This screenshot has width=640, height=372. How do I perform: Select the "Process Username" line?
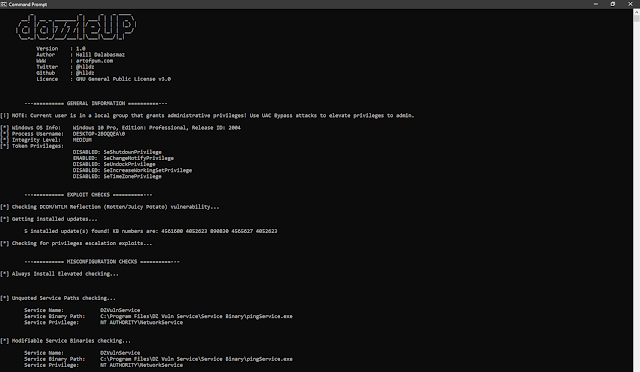click(63, 134)
